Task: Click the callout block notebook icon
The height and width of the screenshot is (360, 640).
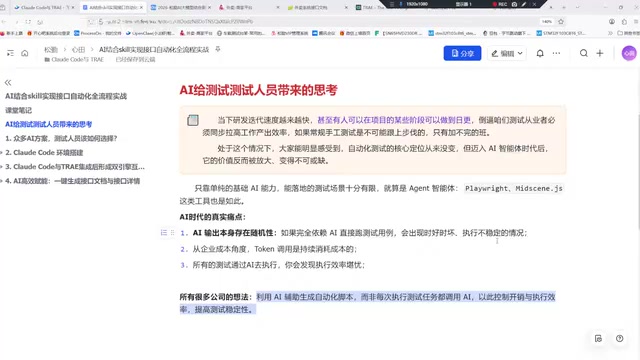Action: point(193,120)
